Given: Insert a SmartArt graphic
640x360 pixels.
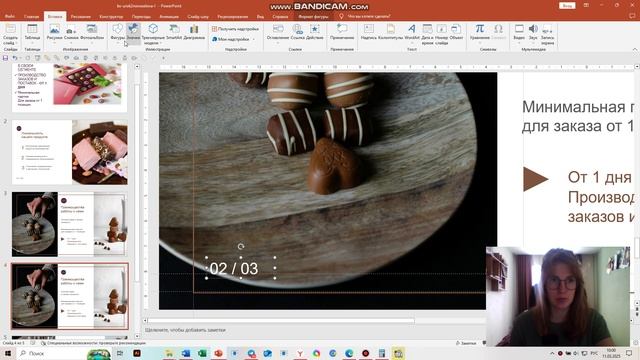Looking at the screenshot, I should pyautogui.click(x=174, y=33).
